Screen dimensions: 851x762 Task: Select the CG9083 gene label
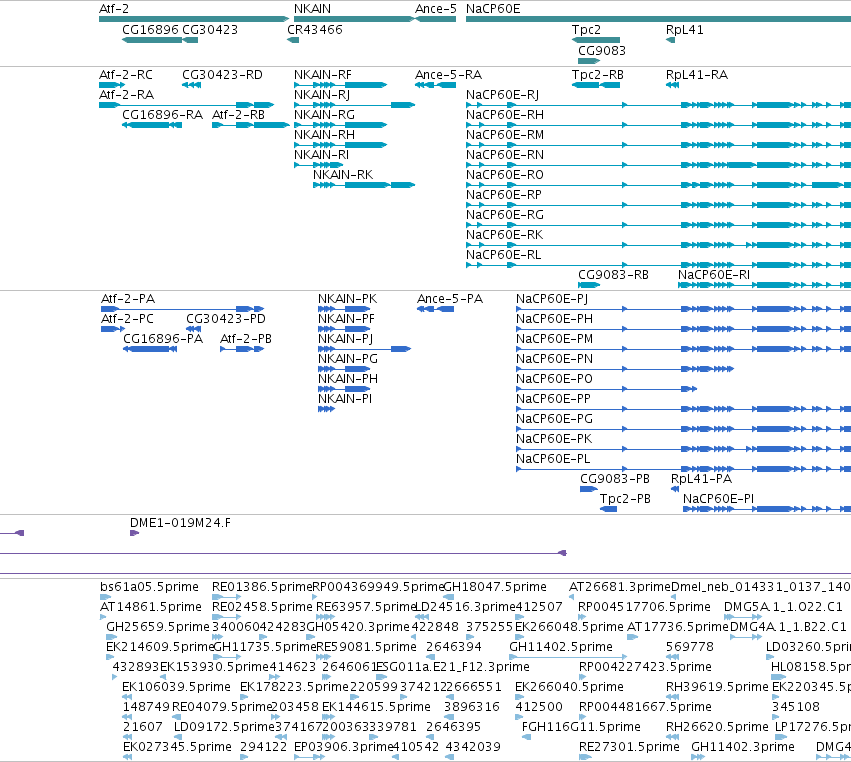point(602,51)
